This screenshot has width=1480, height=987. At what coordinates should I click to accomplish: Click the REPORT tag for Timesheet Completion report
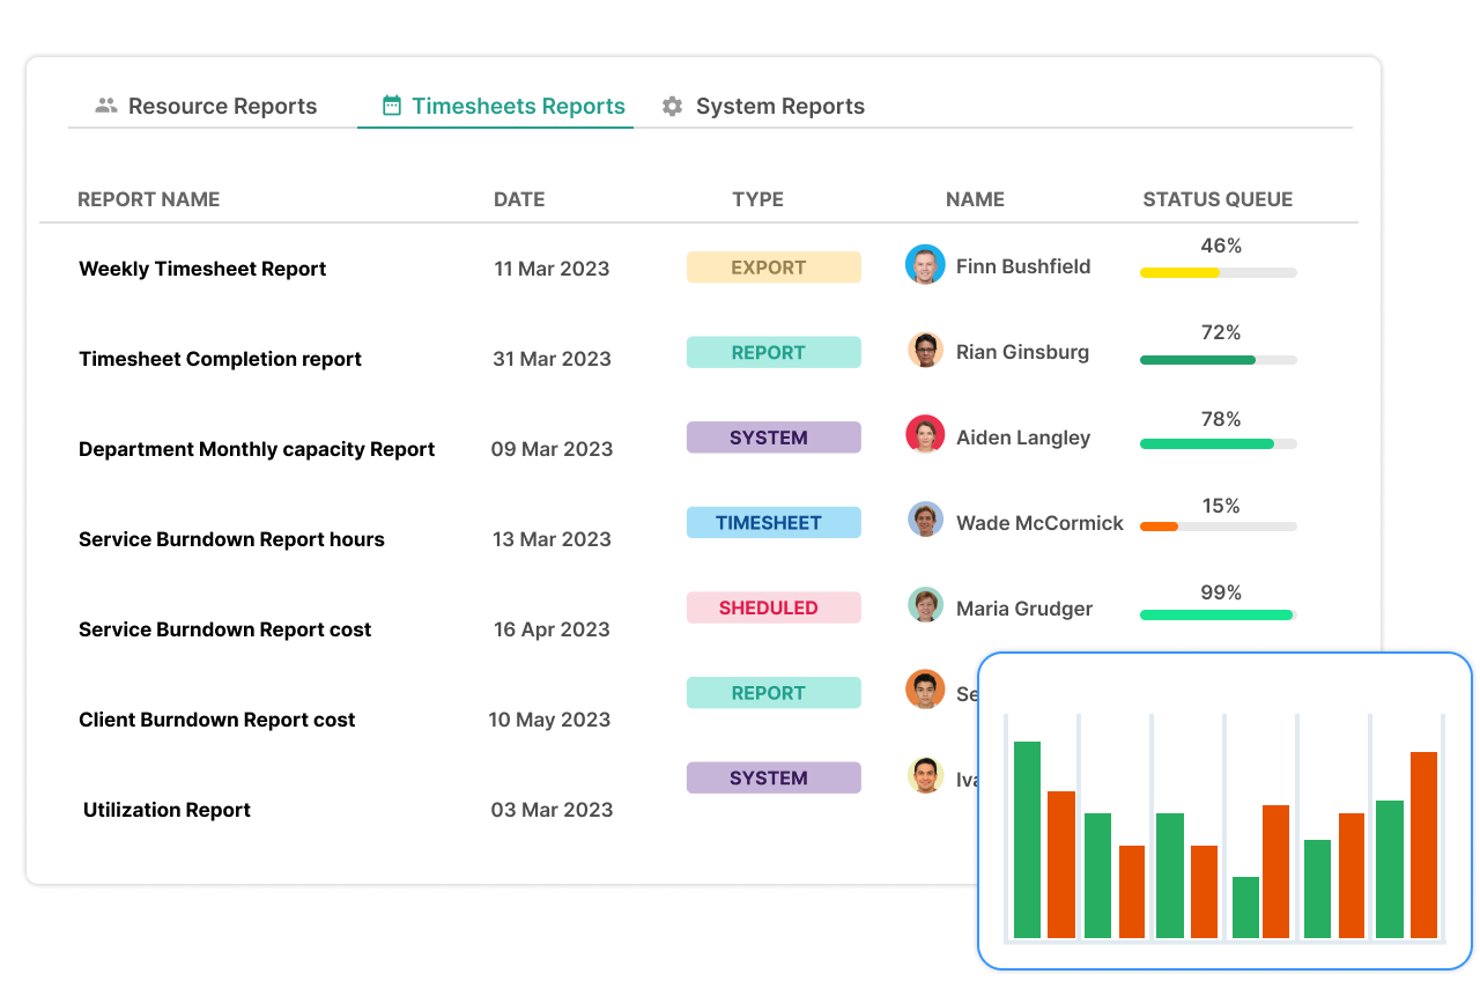click(773, 352)
